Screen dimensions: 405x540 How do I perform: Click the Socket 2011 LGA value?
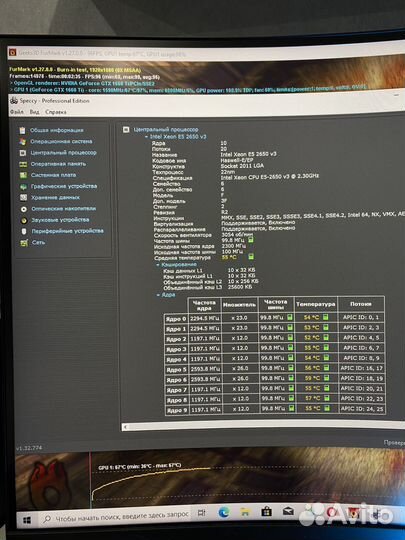coord(242,166)
